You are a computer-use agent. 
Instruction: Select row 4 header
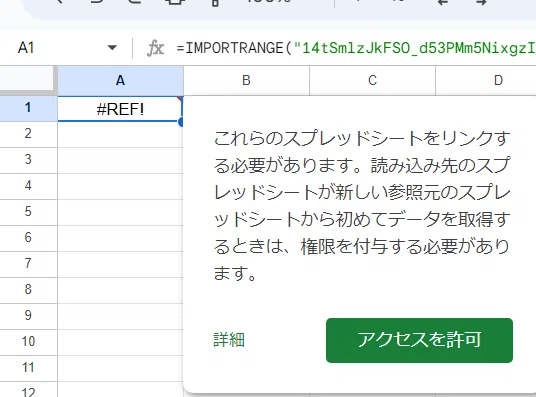28,186
